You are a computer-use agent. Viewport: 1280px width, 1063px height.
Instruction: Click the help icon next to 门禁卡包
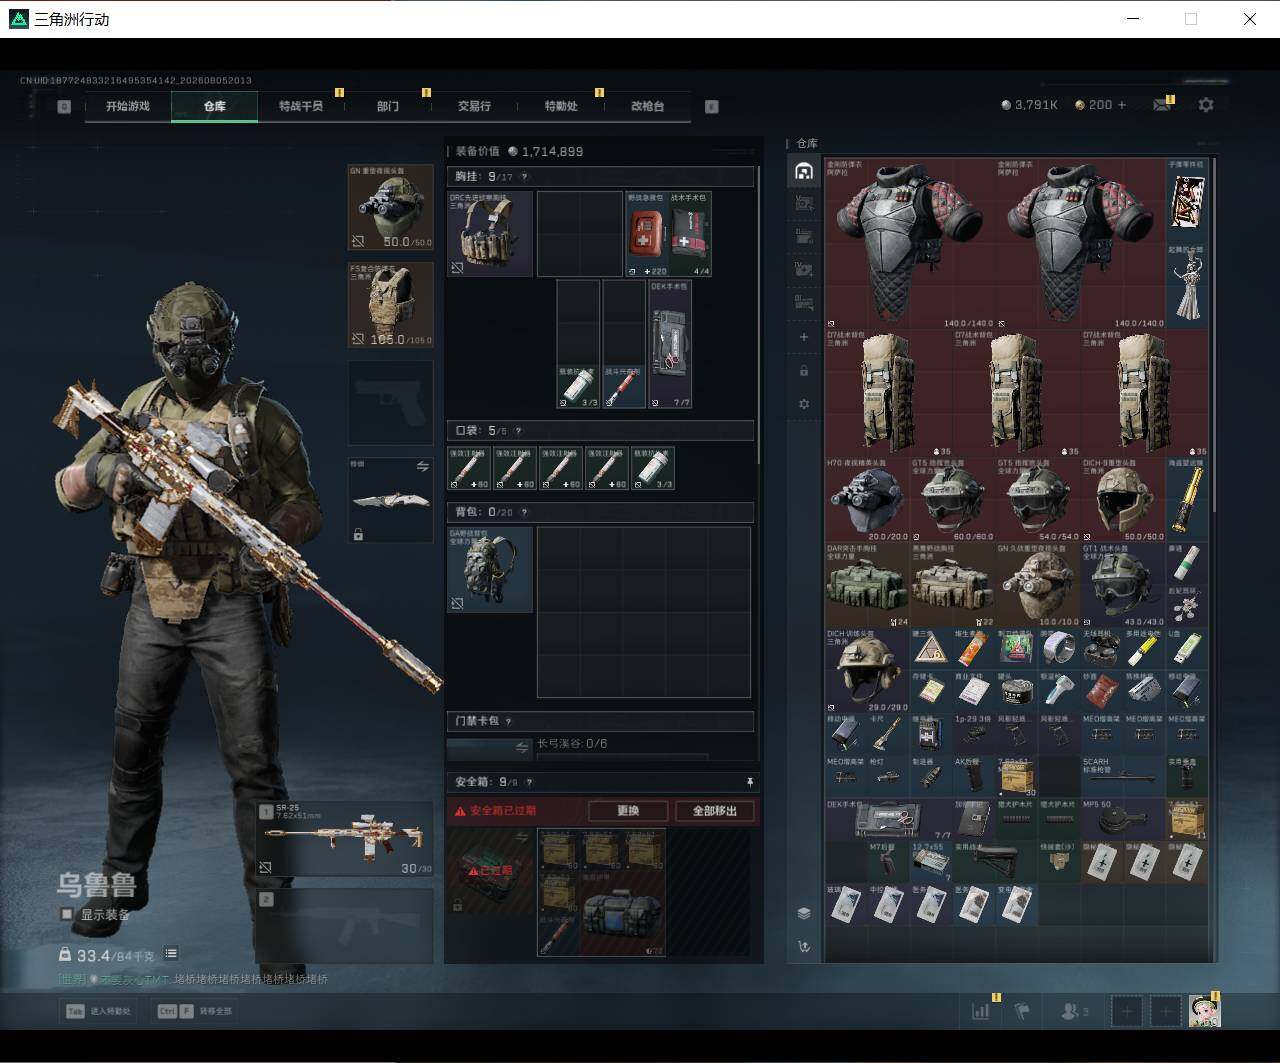click(508, 721)
